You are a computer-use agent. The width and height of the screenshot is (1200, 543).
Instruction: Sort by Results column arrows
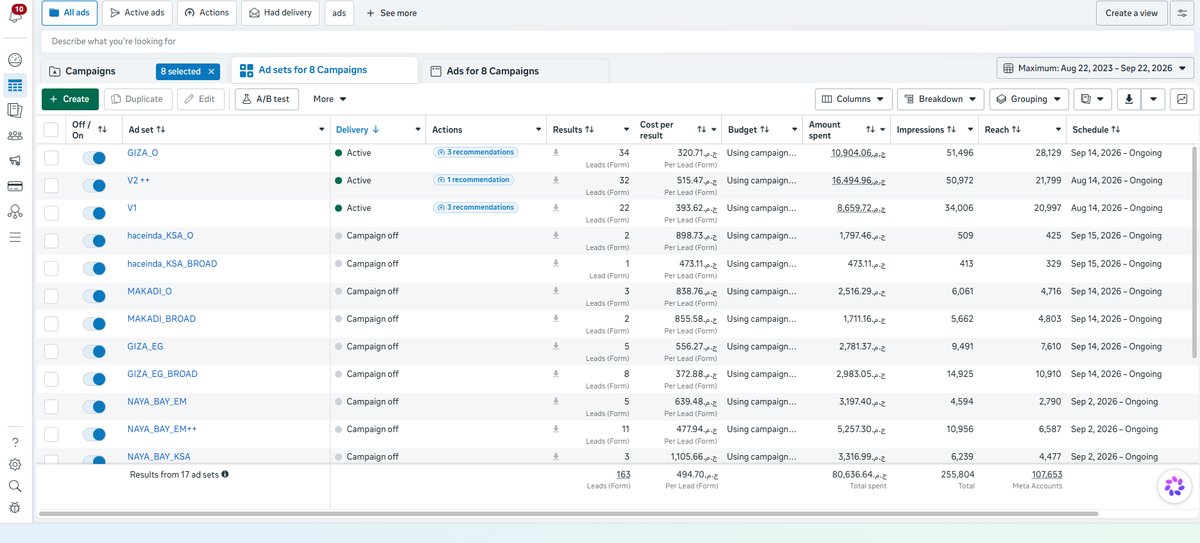click(x=589, y=130)
